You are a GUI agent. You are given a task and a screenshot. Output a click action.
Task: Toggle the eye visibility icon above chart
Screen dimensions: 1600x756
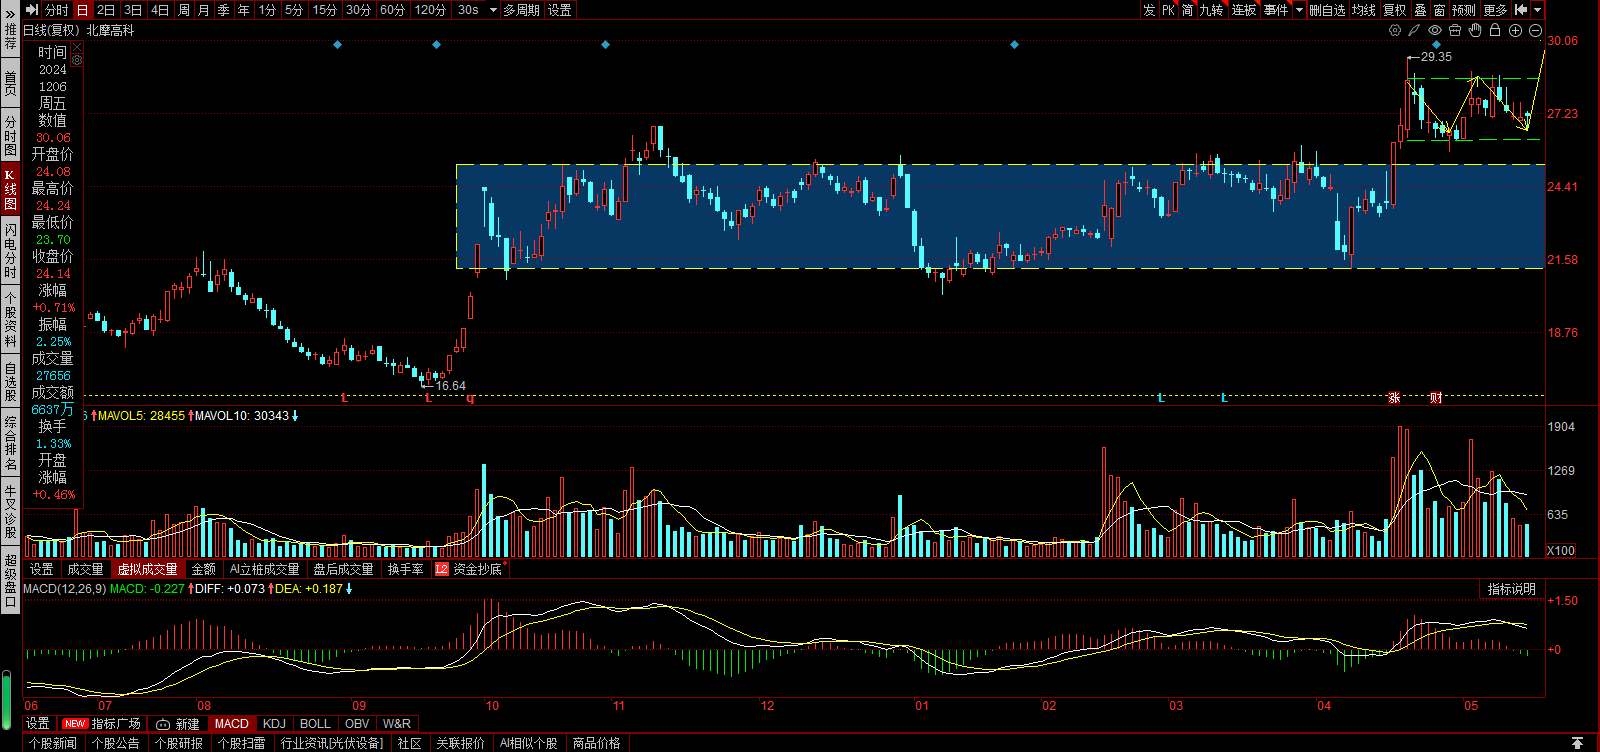(x=1435, y=30)
